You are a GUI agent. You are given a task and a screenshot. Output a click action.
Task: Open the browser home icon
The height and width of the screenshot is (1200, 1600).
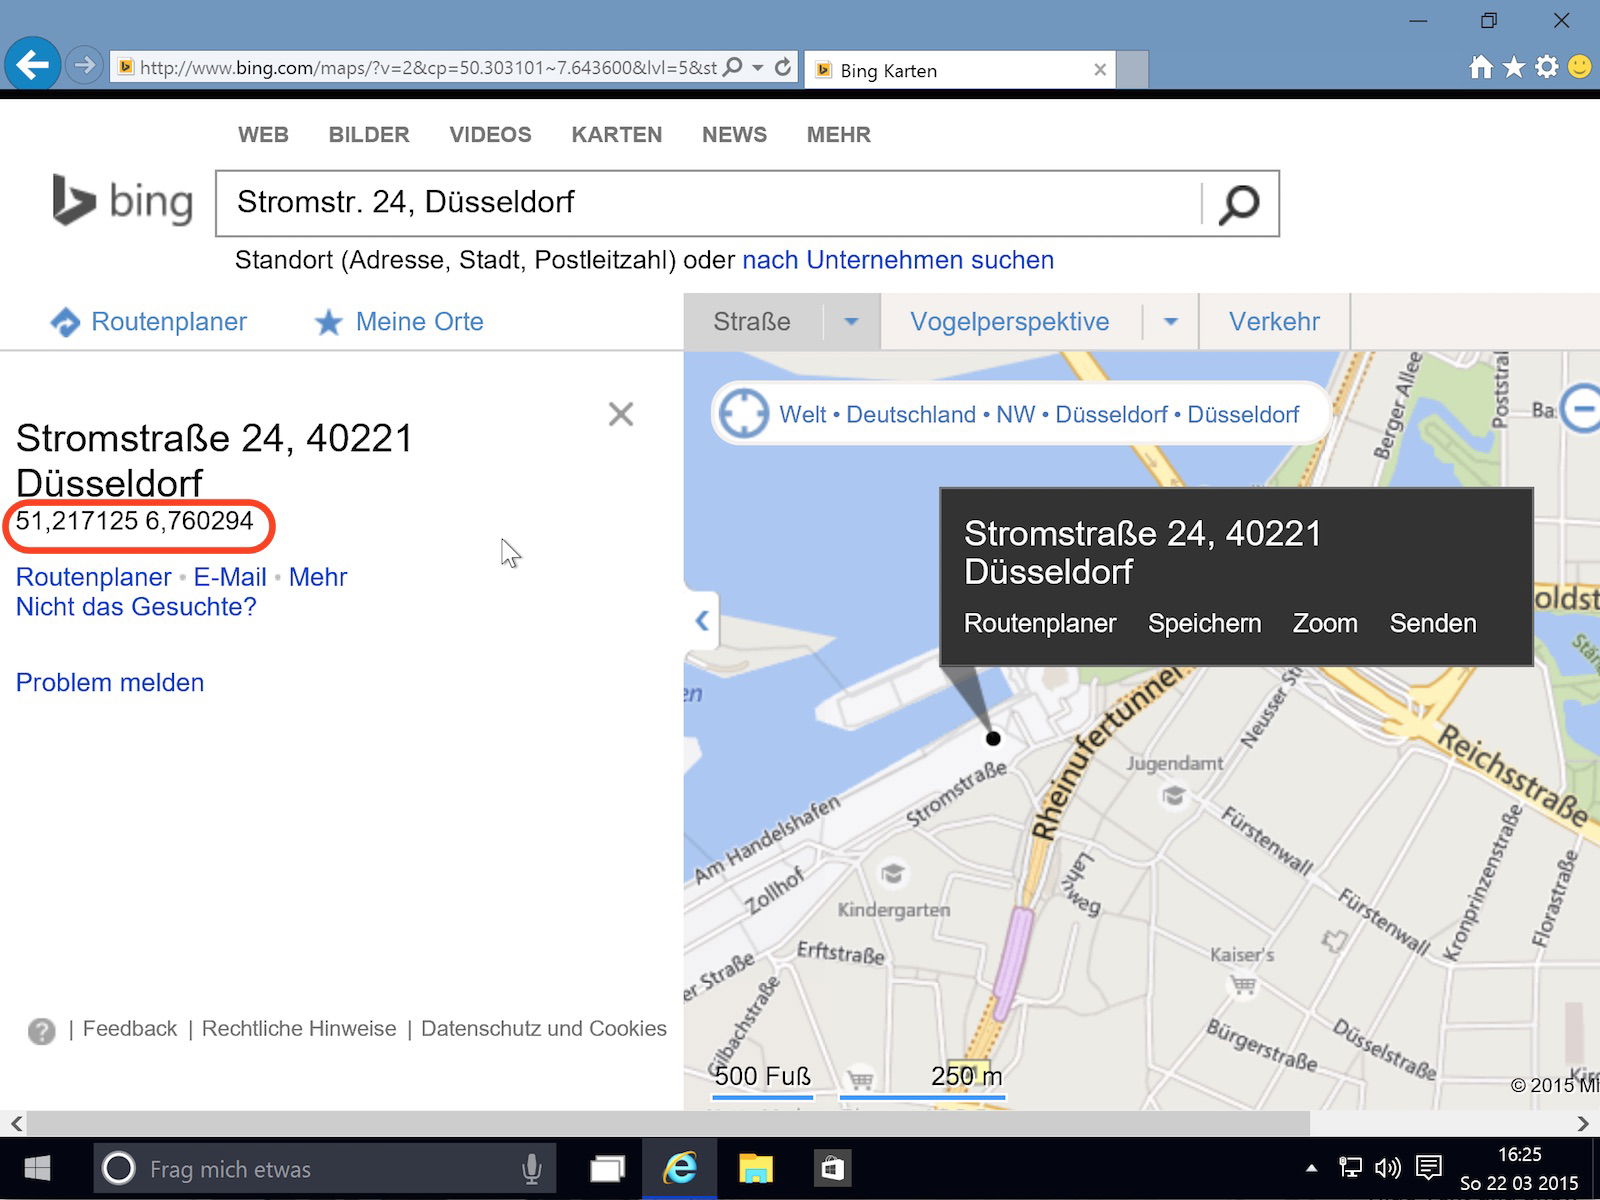point(1481,67)
